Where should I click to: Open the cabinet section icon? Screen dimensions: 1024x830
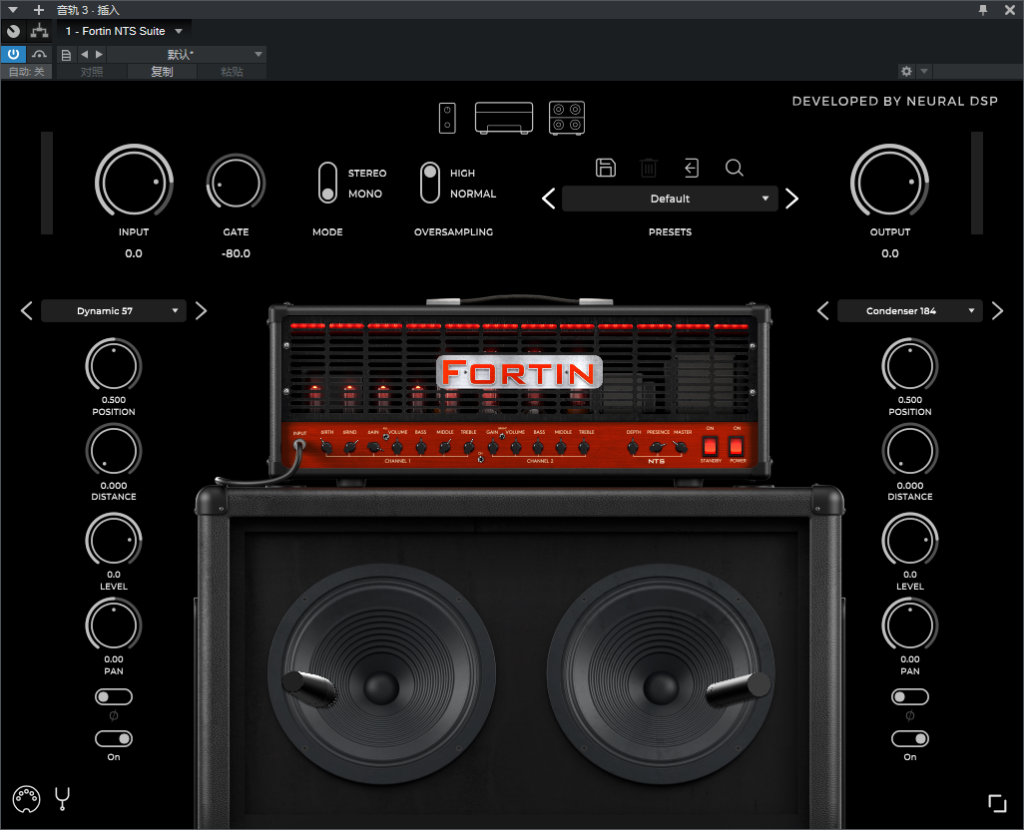[x=567, y=118]
